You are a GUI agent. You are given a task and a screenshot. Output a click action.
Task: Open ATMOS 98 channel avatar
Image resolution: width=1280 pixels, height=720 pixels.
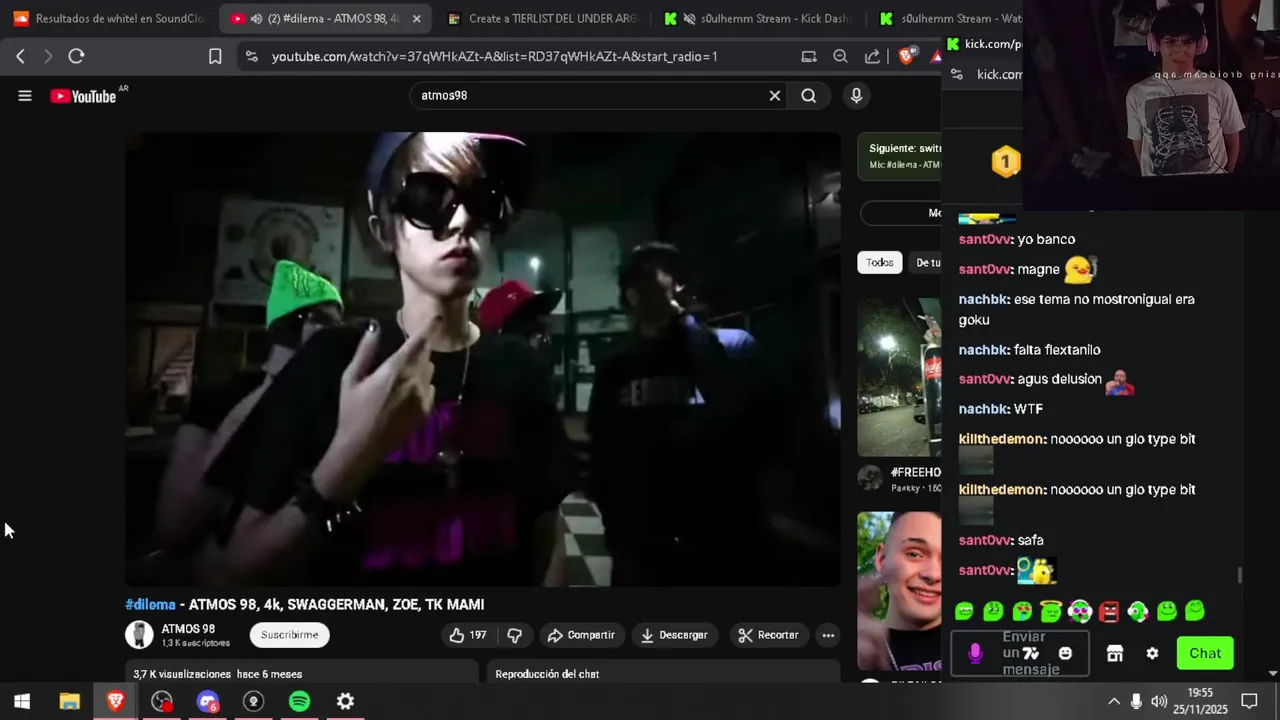click(139, 635)
